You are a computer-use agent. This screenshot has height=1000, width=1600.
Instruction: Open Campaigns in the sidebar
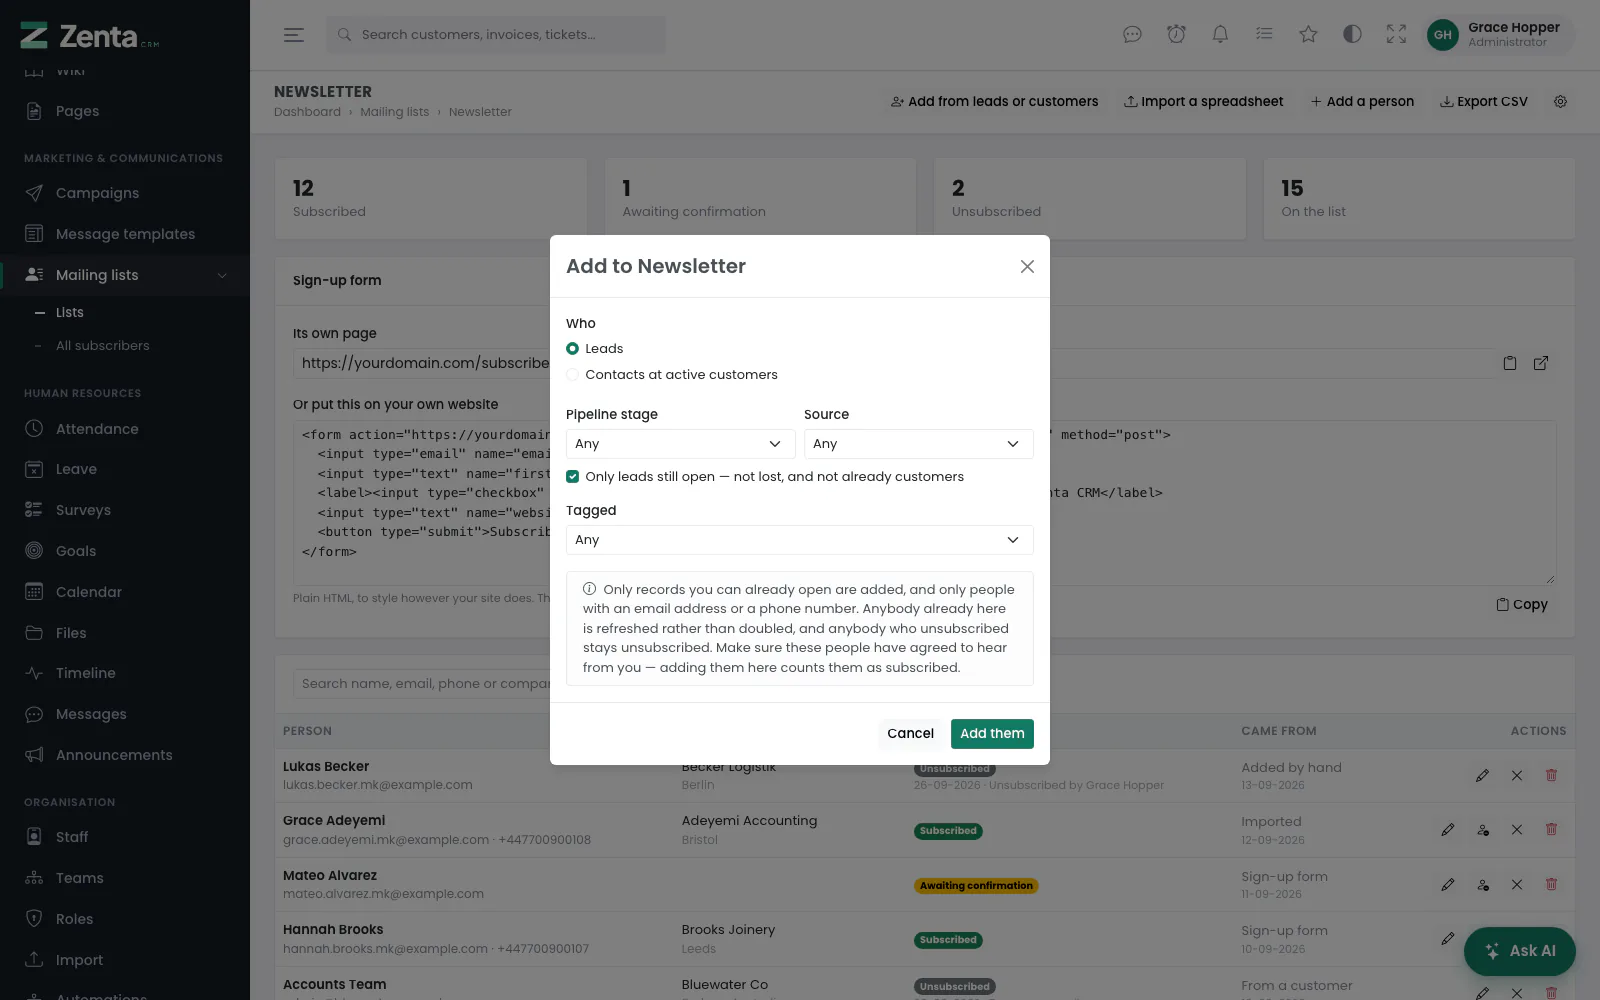(x=125, y=193)
